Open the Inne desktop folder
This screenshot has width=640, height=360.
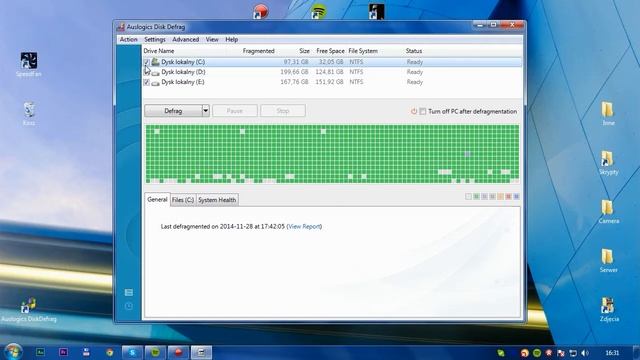point(608,113)
